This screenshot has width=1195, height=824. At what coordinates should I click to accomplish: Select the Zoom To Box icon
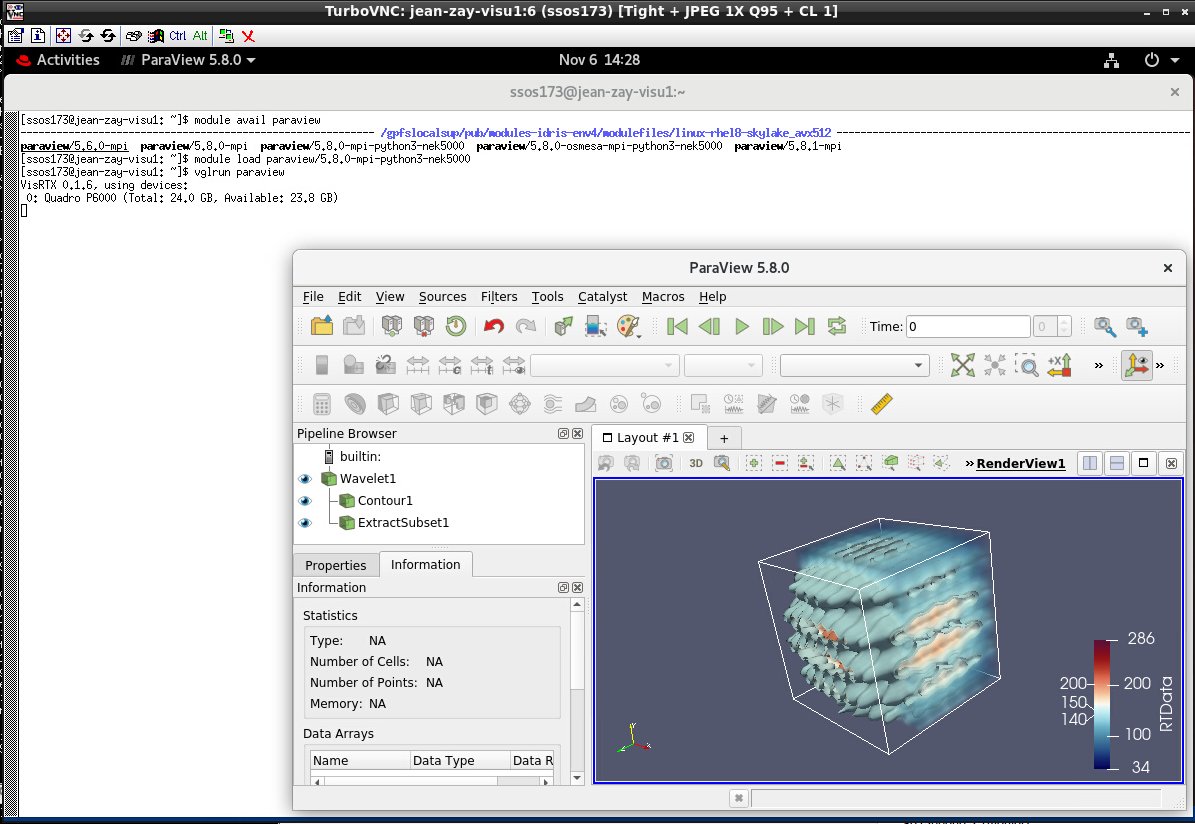(1027, 365)
